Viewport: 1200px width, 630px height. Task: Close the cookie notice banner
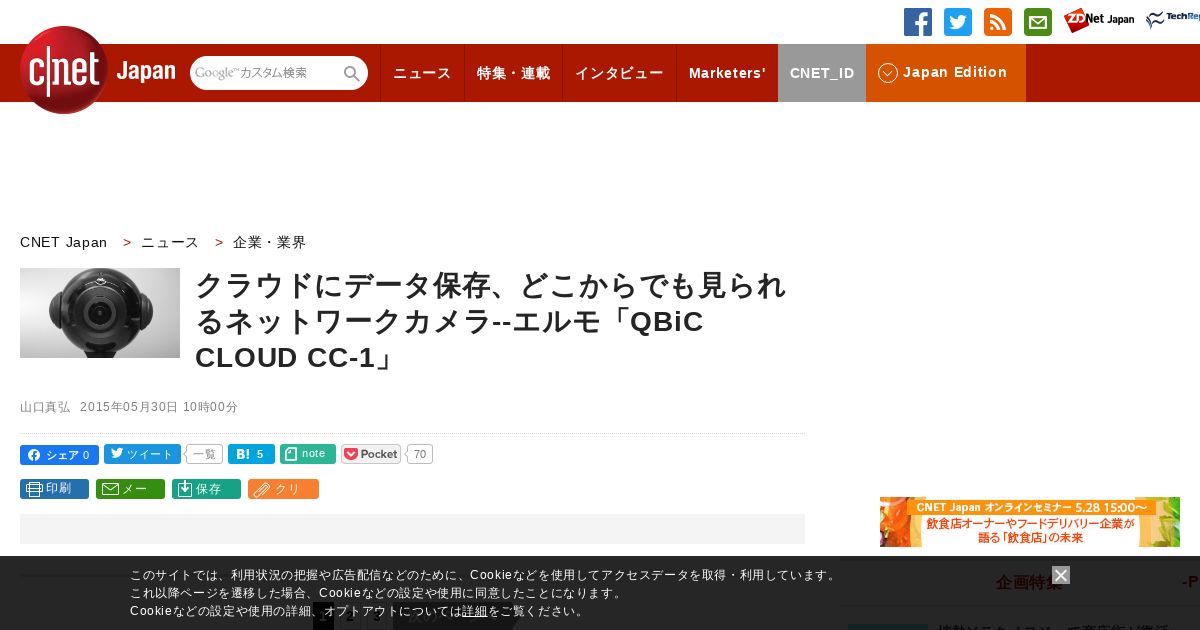click(x=1061, y=575)
